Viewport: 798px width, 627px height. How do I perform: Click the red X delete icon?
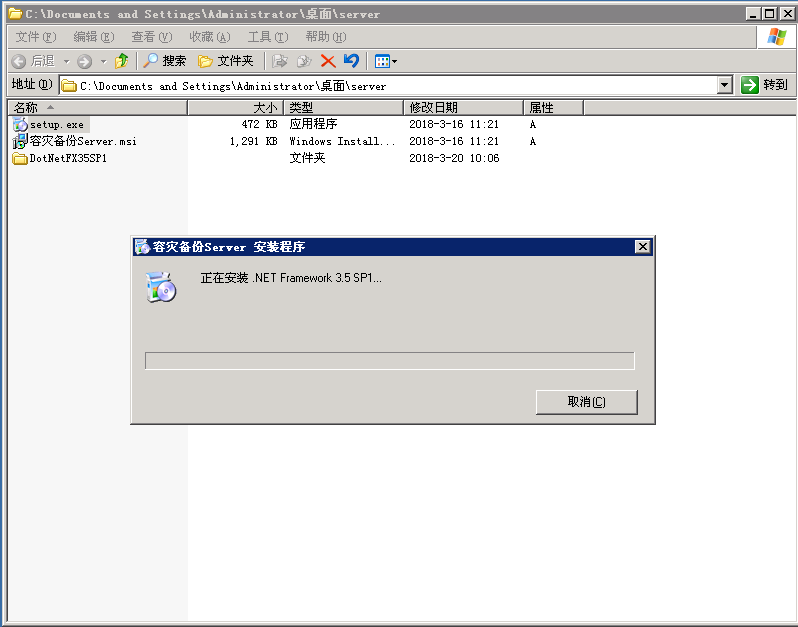tap(328, 61)
